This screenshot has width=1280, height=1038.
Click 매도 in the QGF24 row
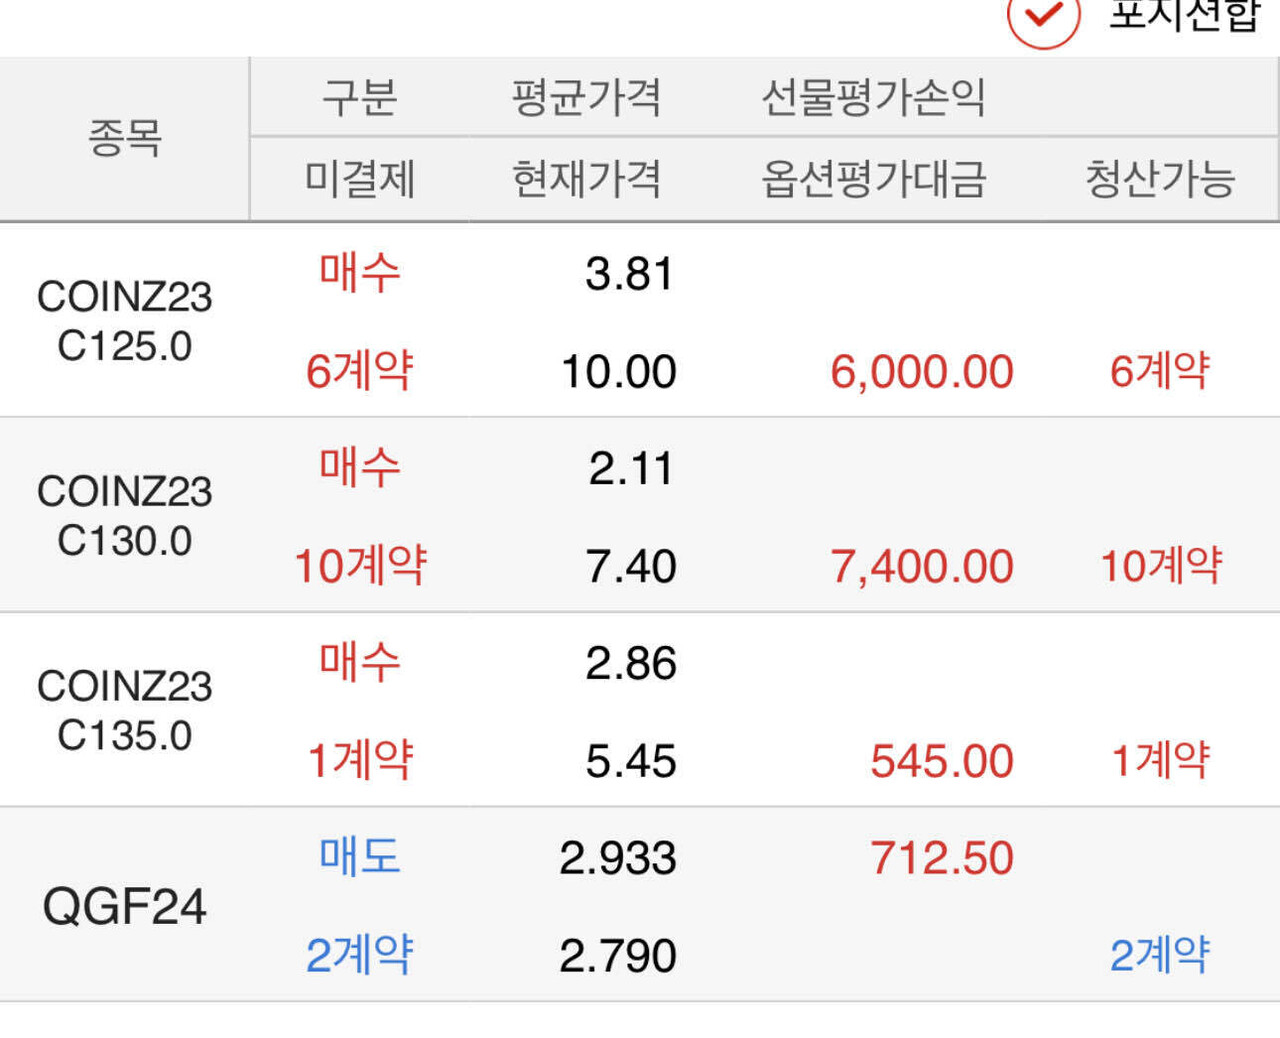tap(360, 857)
